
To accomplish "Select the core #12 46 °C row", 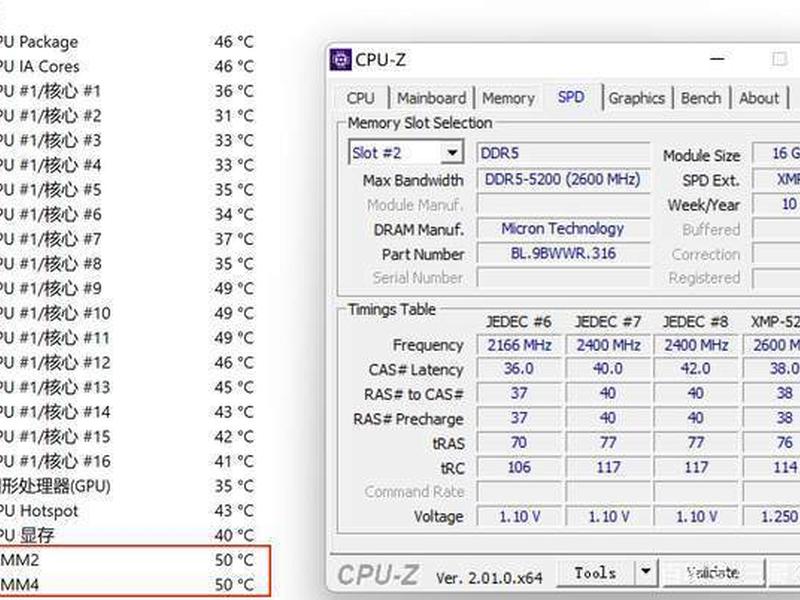I will (128, 362).
